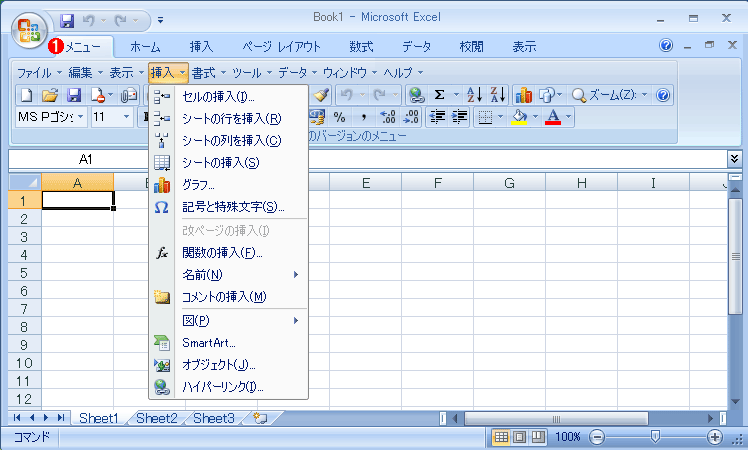
Task: Click the New blank document icon
Action: pos(27,95)
